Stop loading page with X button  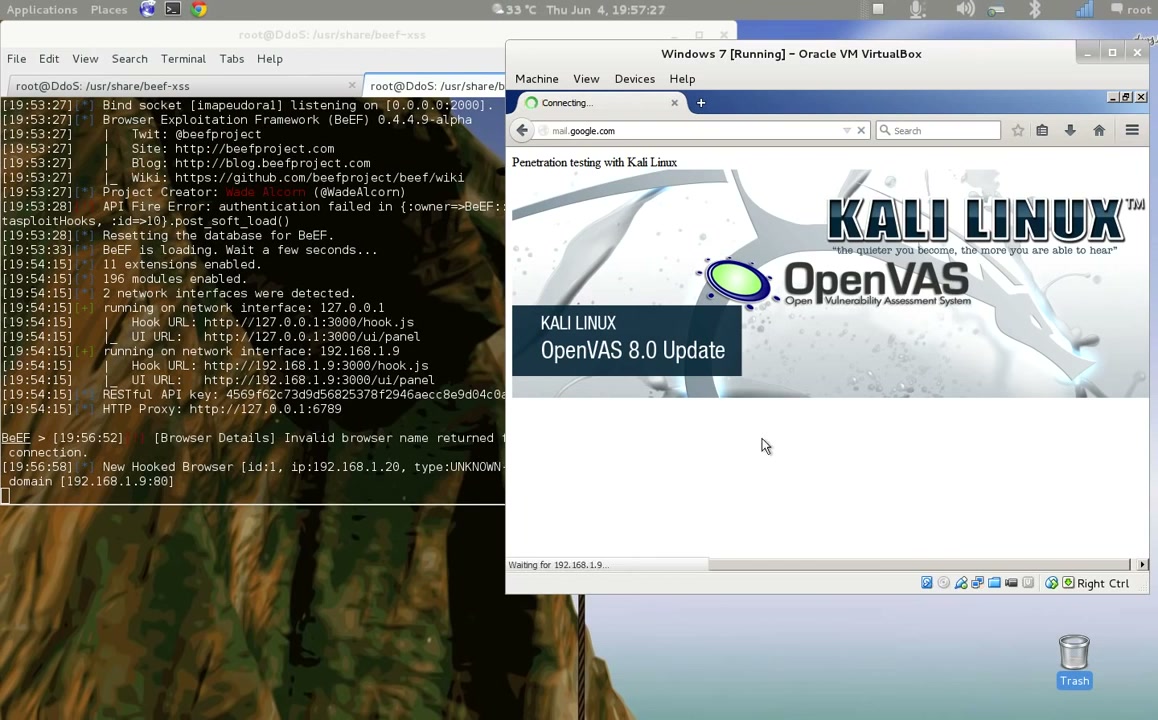click(861, 131)
